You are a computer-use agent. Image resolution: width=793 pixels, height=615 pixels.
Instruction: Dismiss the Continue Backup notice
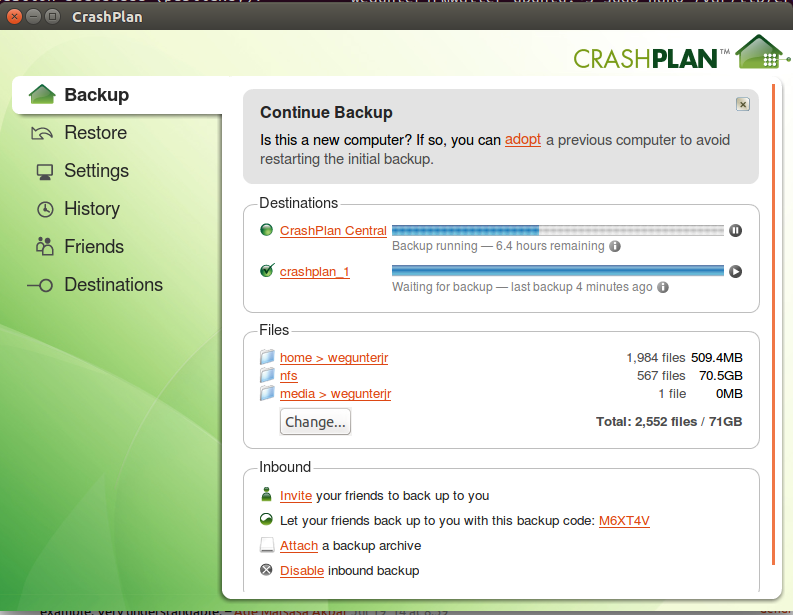742,104
